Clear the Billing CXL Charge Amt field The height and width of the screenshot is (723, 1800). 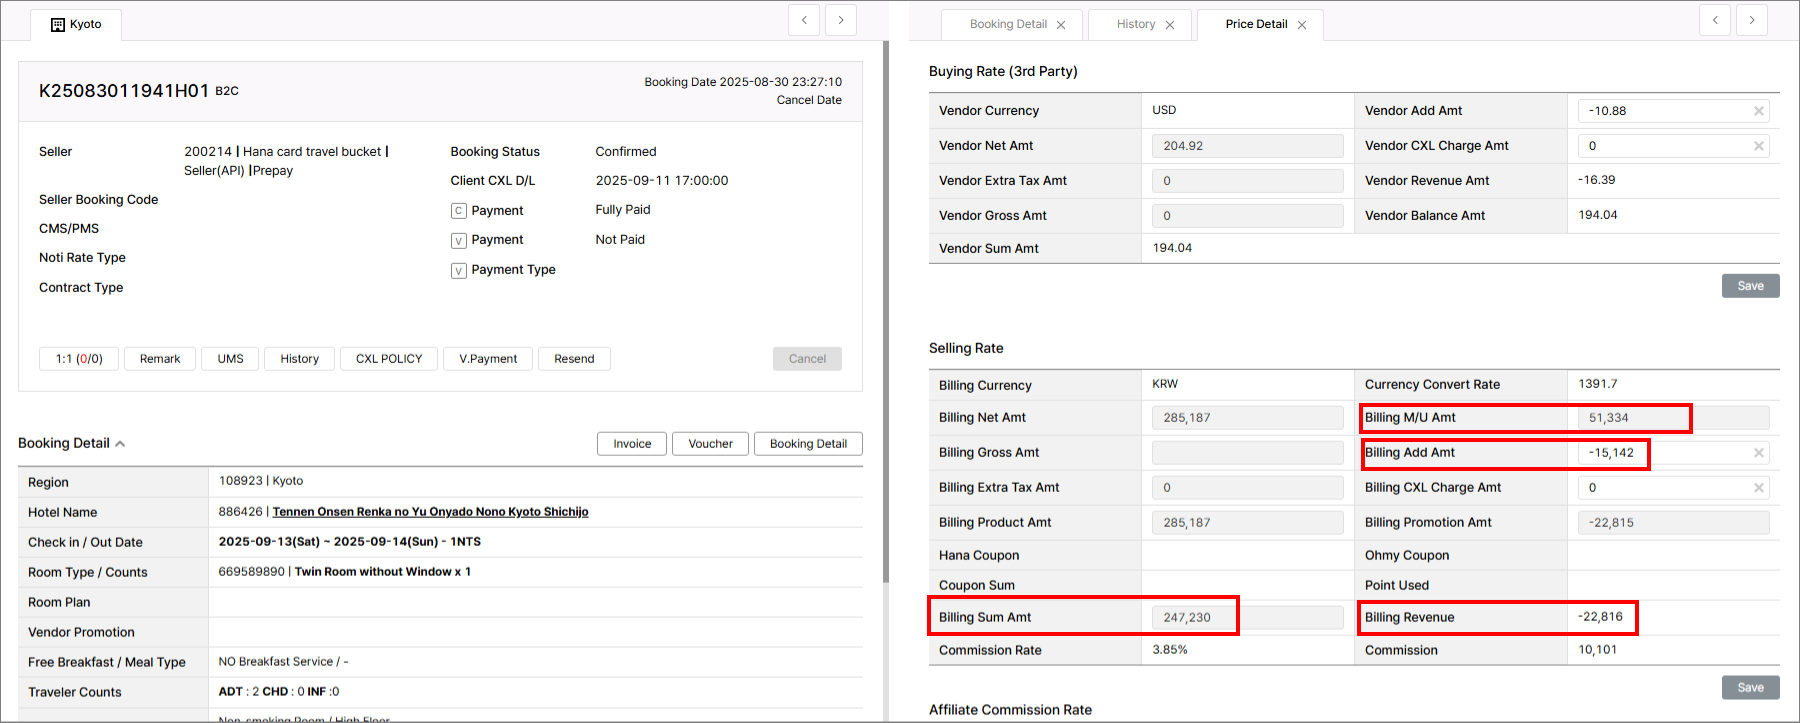pyautogui.click(x=1758, y=488)
